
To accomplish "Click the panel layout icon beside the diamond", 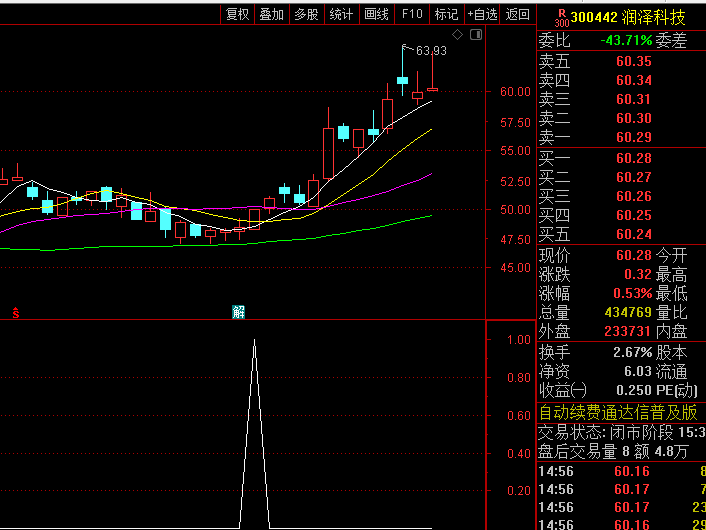I will coord(475,35).
